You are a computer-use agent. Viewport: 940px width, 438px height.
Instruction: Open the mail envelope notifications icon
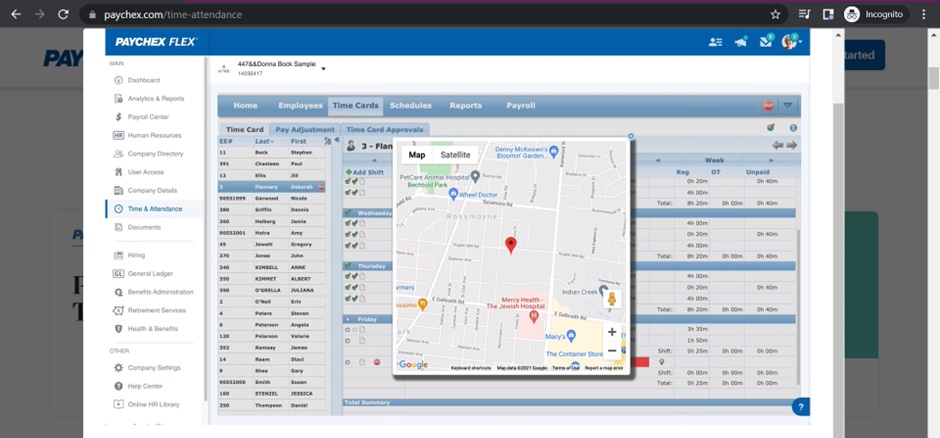coord(766,42)
